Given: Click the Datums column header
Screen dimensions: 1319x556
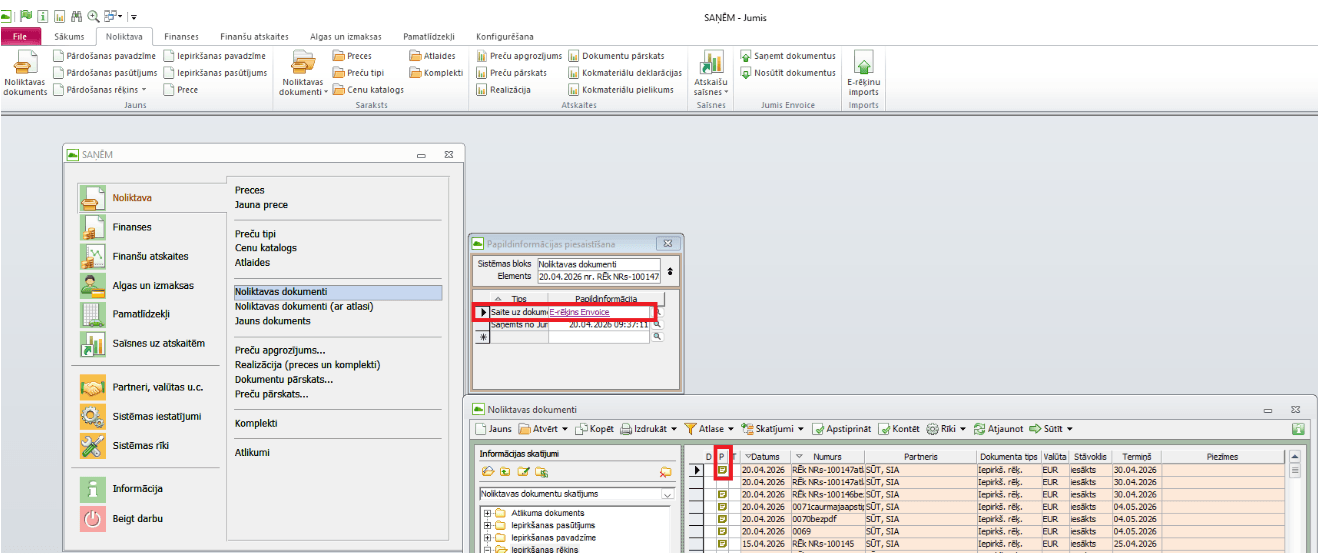Looking at the screenshot, I should [x=765, y=456].
